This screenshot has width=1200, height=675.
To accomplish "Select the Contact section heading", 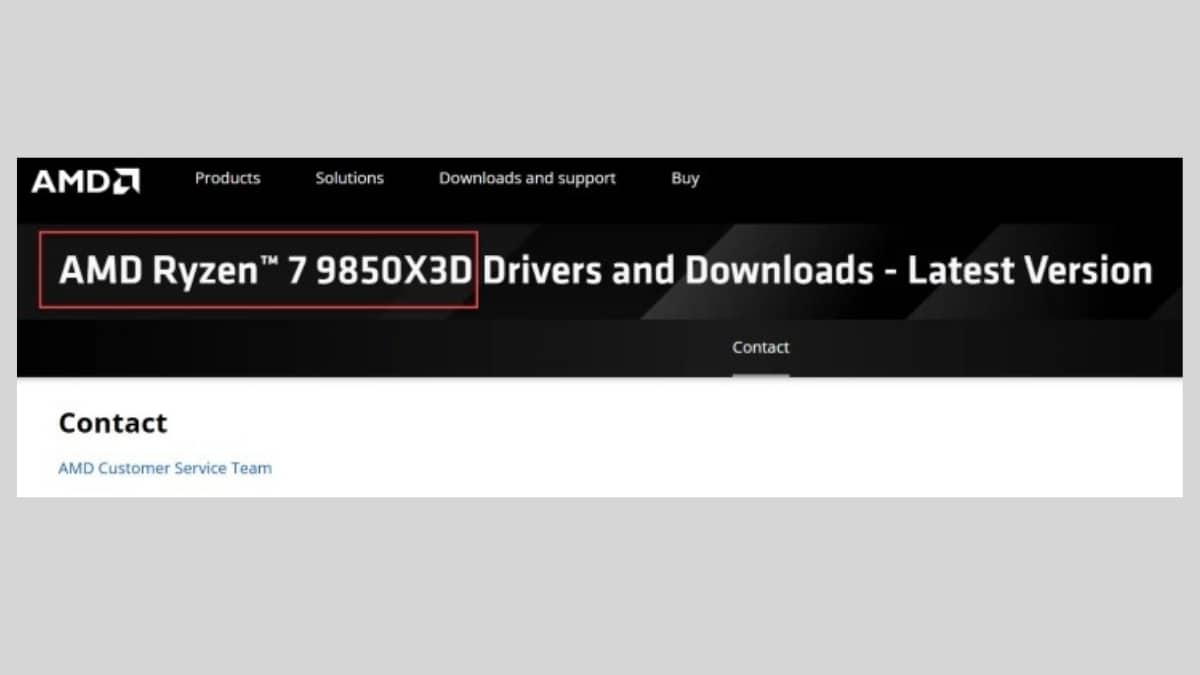I will (x=112, y=423).
